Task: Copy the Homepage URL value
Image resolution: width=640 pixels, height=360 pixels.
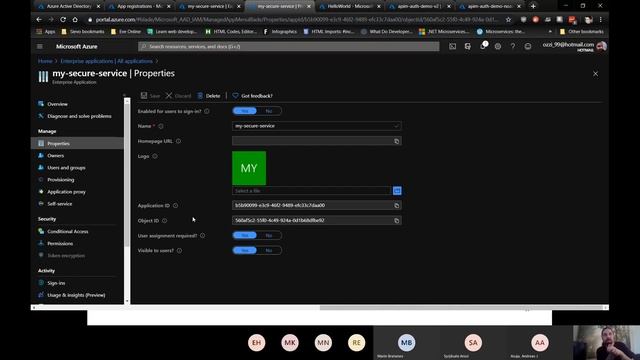Action: [396, 141]
